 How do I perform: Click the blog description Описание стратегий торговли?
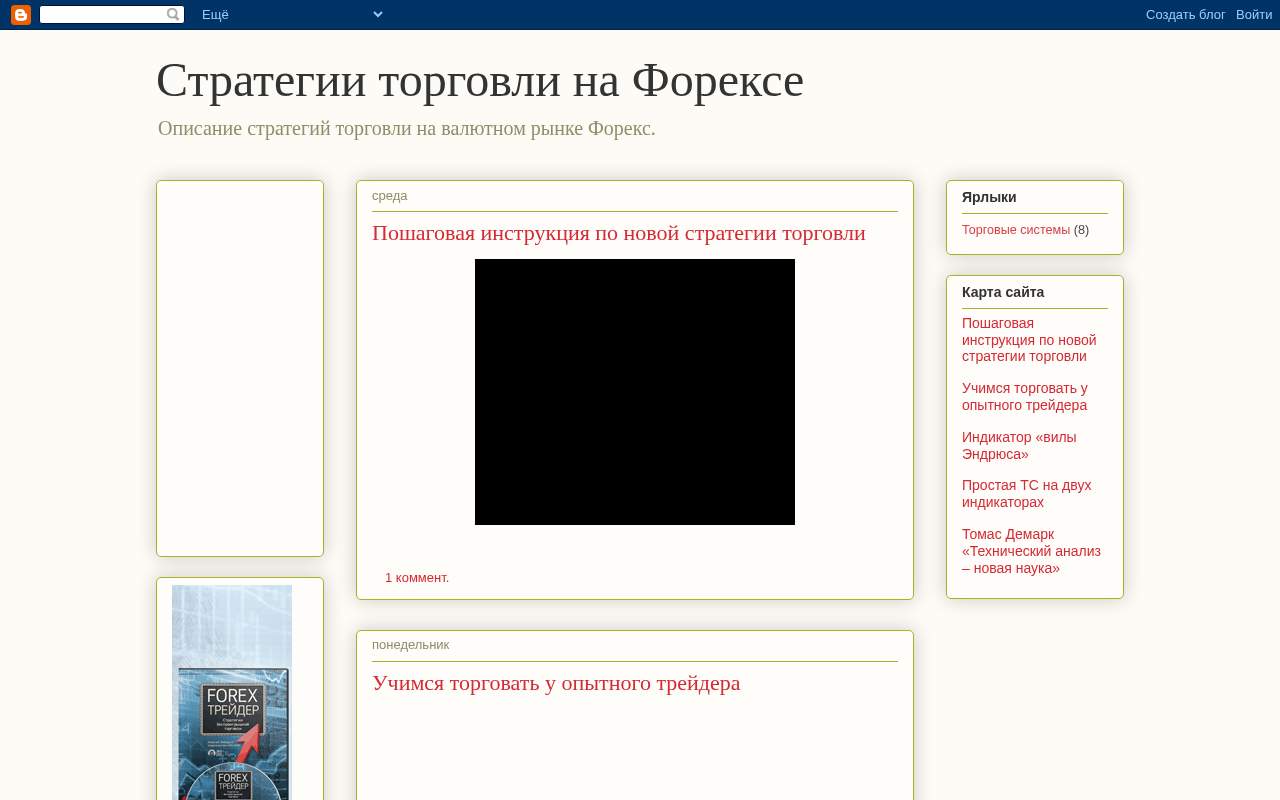[407, 129]
